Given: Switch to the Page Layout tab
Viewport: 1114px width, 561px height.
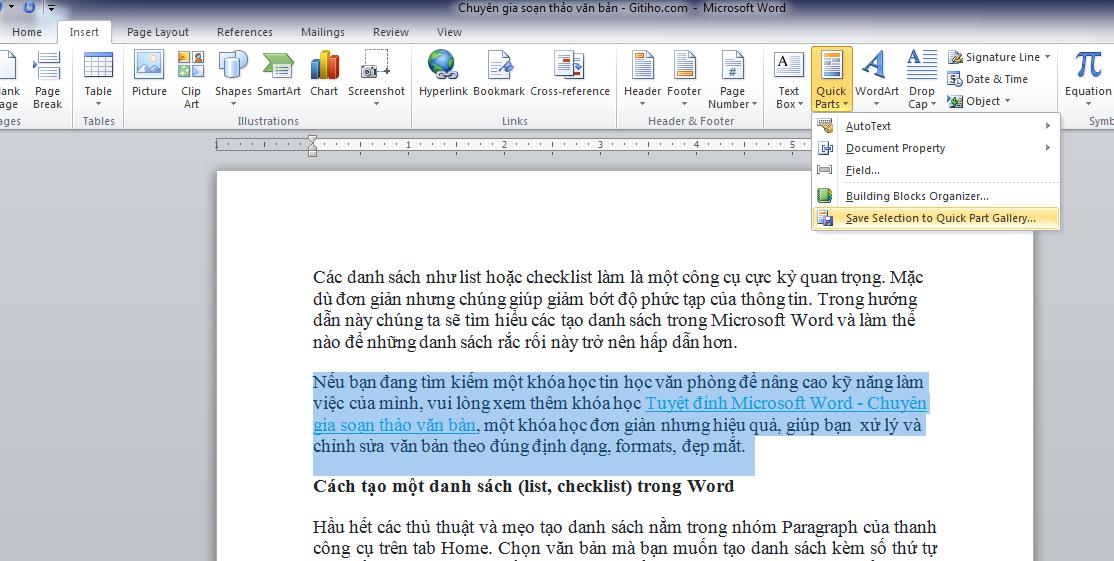Looking at the screenshot, I should tap(158, 32).
